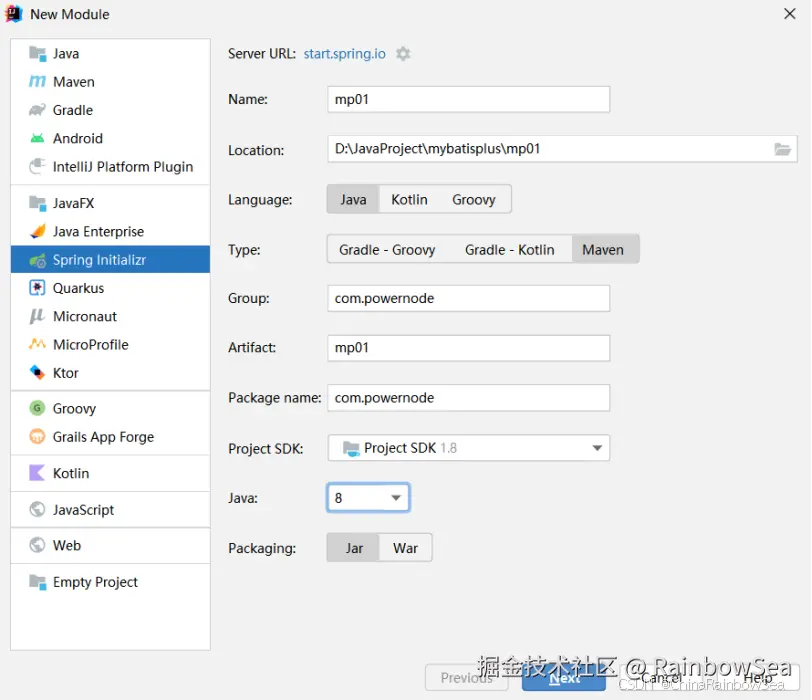Select Jar packaging
Screen dimensions: 812x700
tap(354, 548)
